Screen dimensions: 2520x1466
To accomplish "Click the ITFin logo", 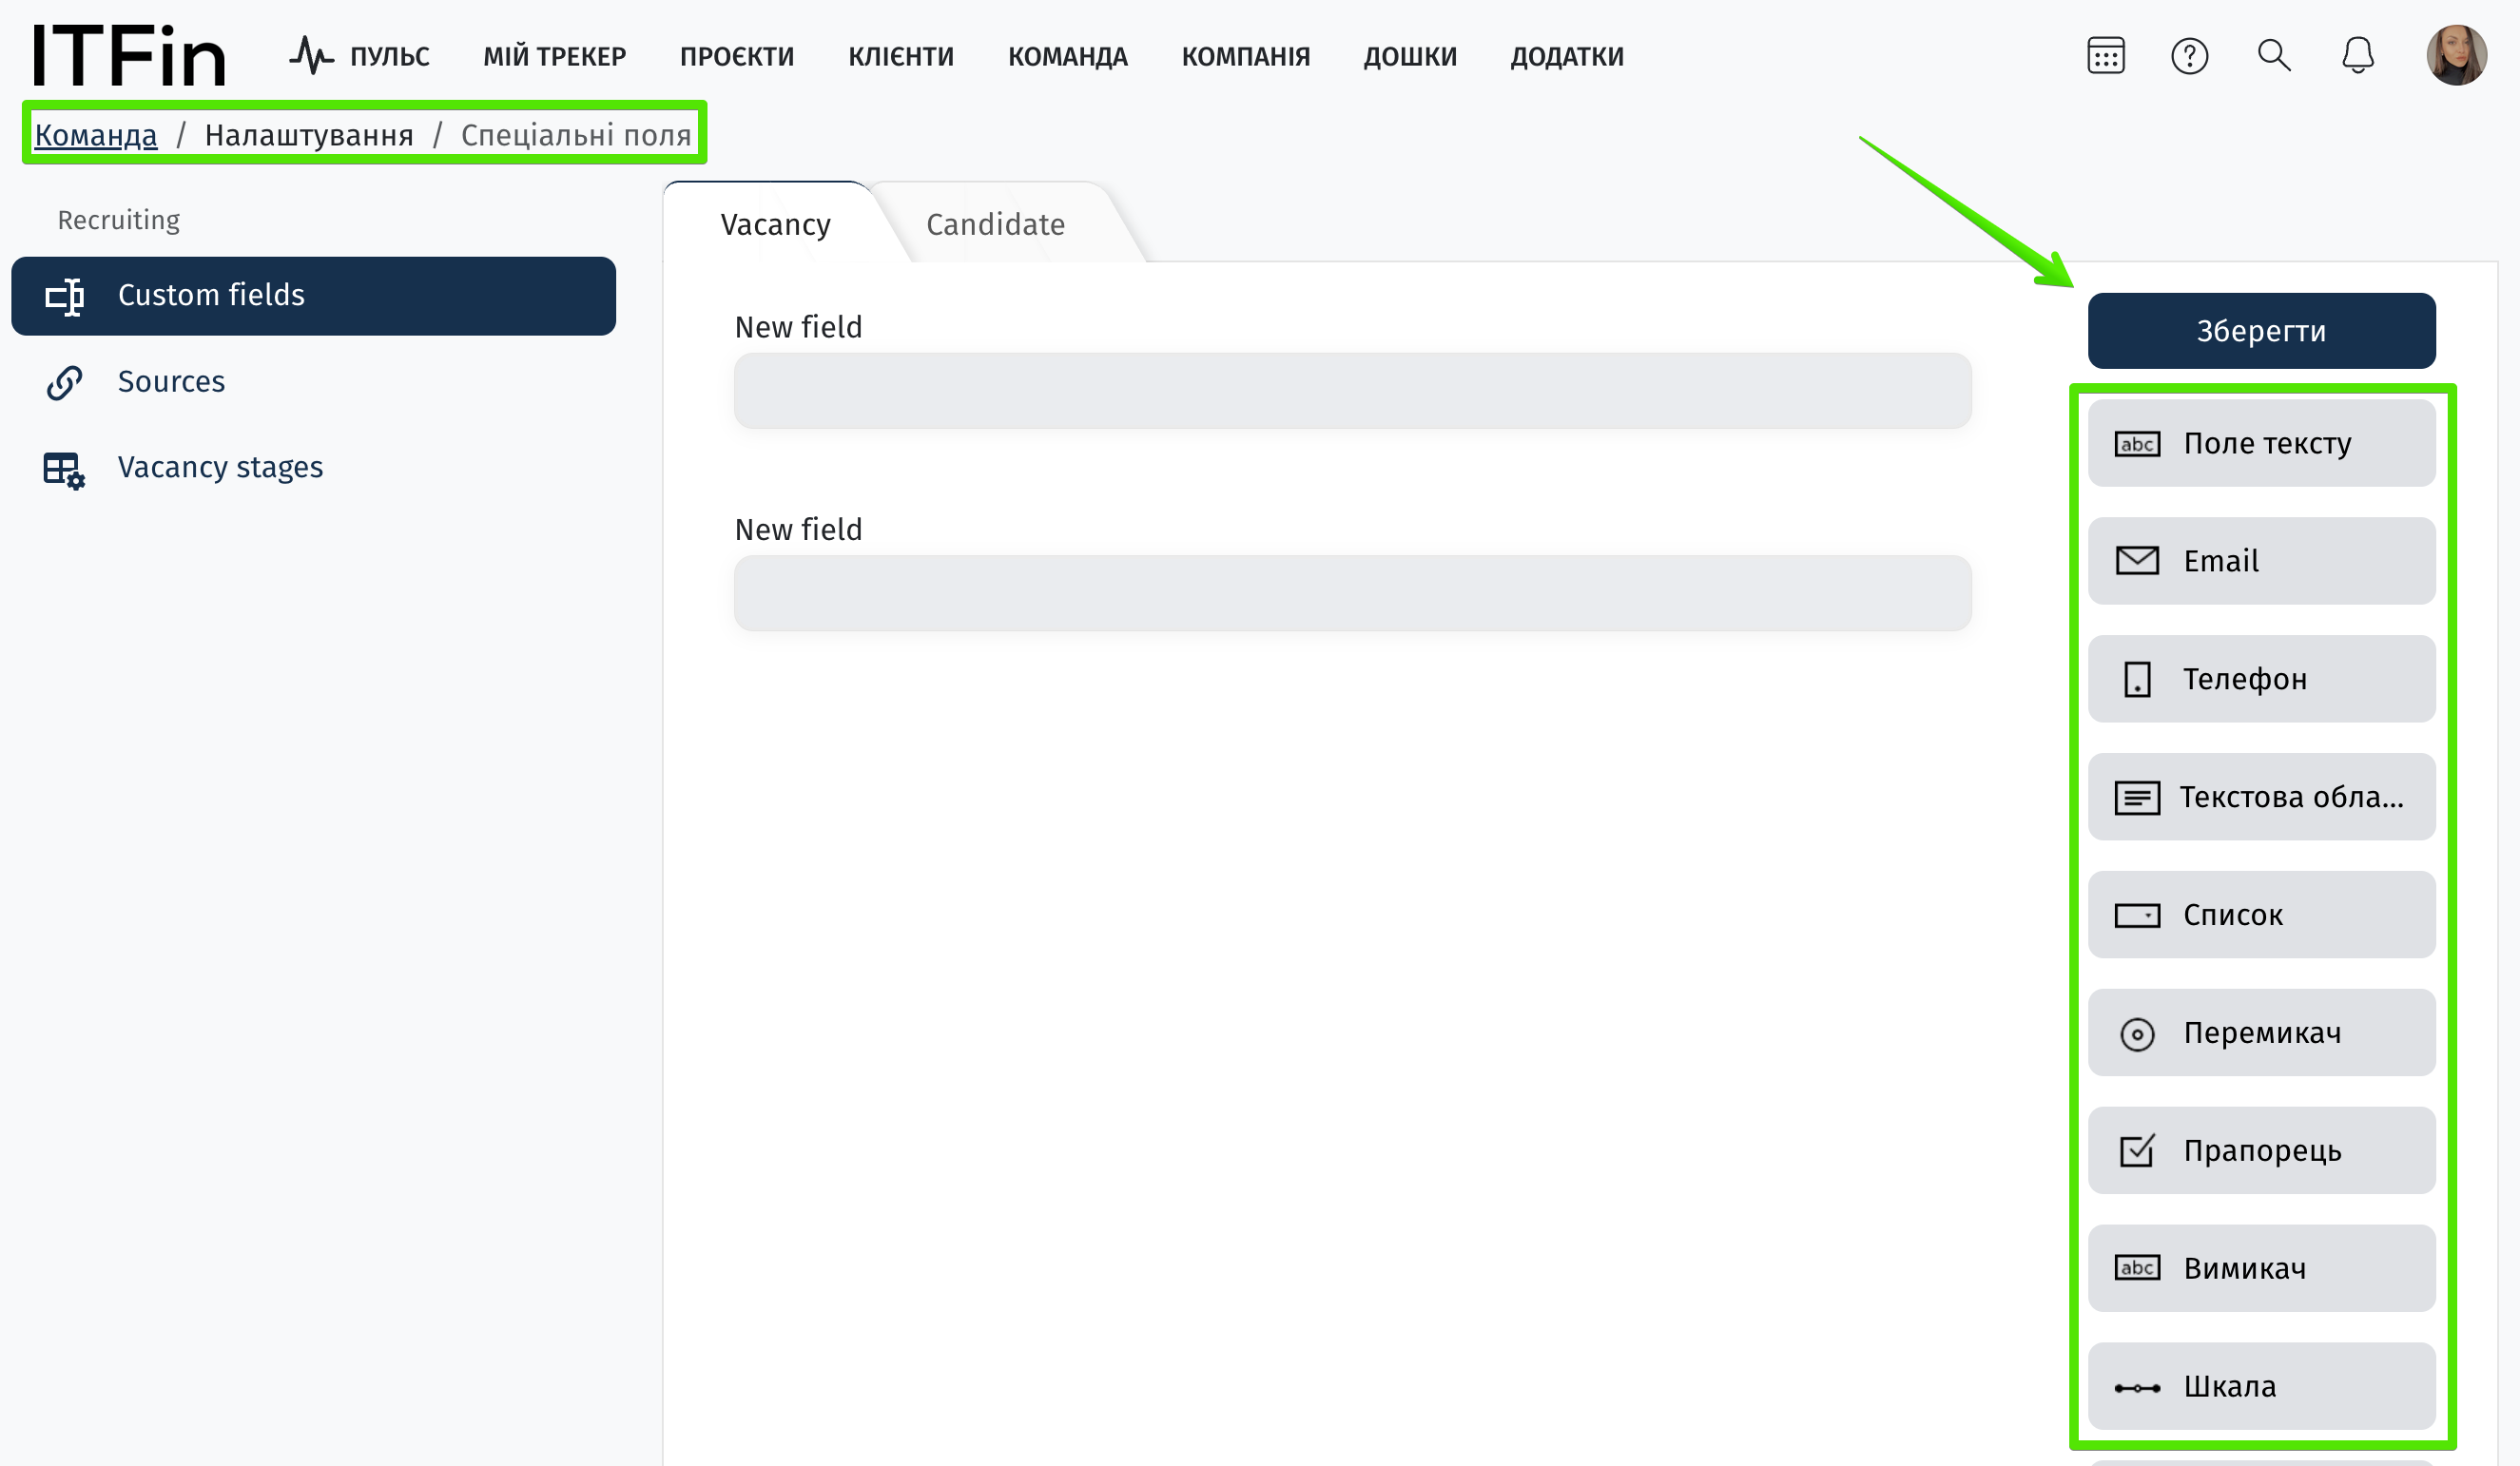I will click(129, 56).
